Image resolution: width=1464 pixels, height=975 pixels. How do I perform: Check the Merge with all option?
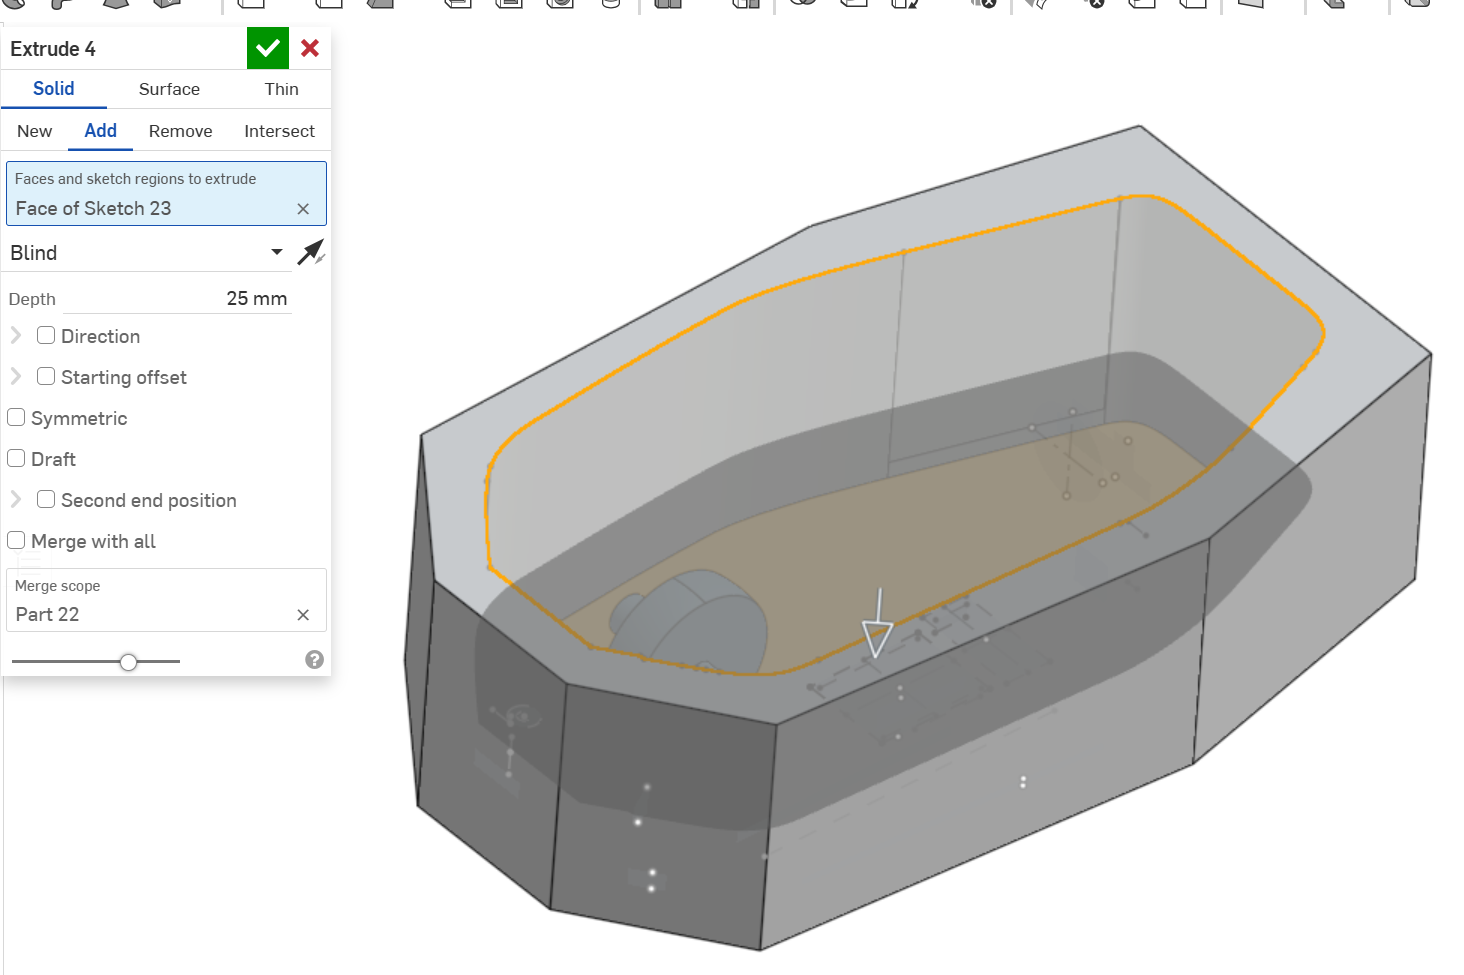16,541
